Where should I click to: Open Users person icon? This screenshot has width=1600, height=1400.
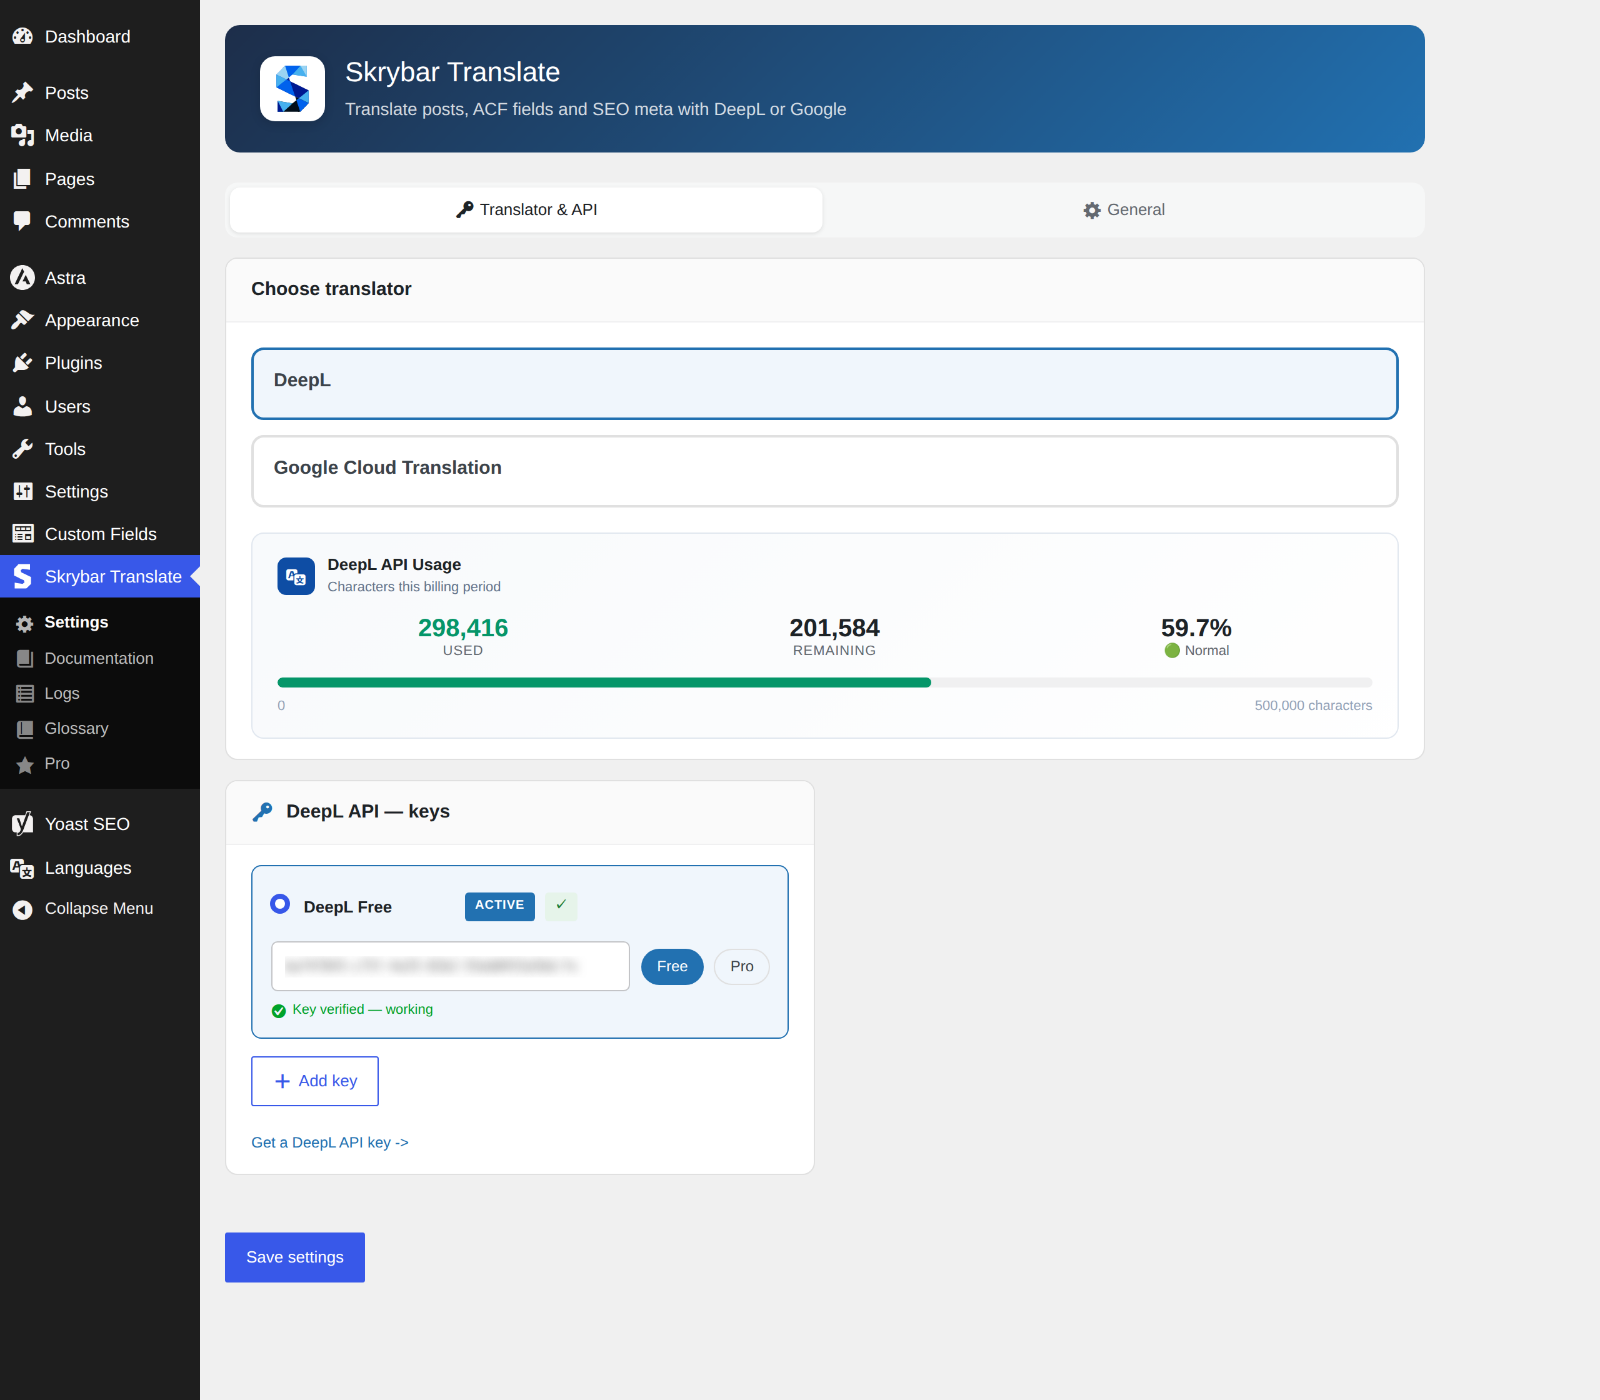[22, 406]
